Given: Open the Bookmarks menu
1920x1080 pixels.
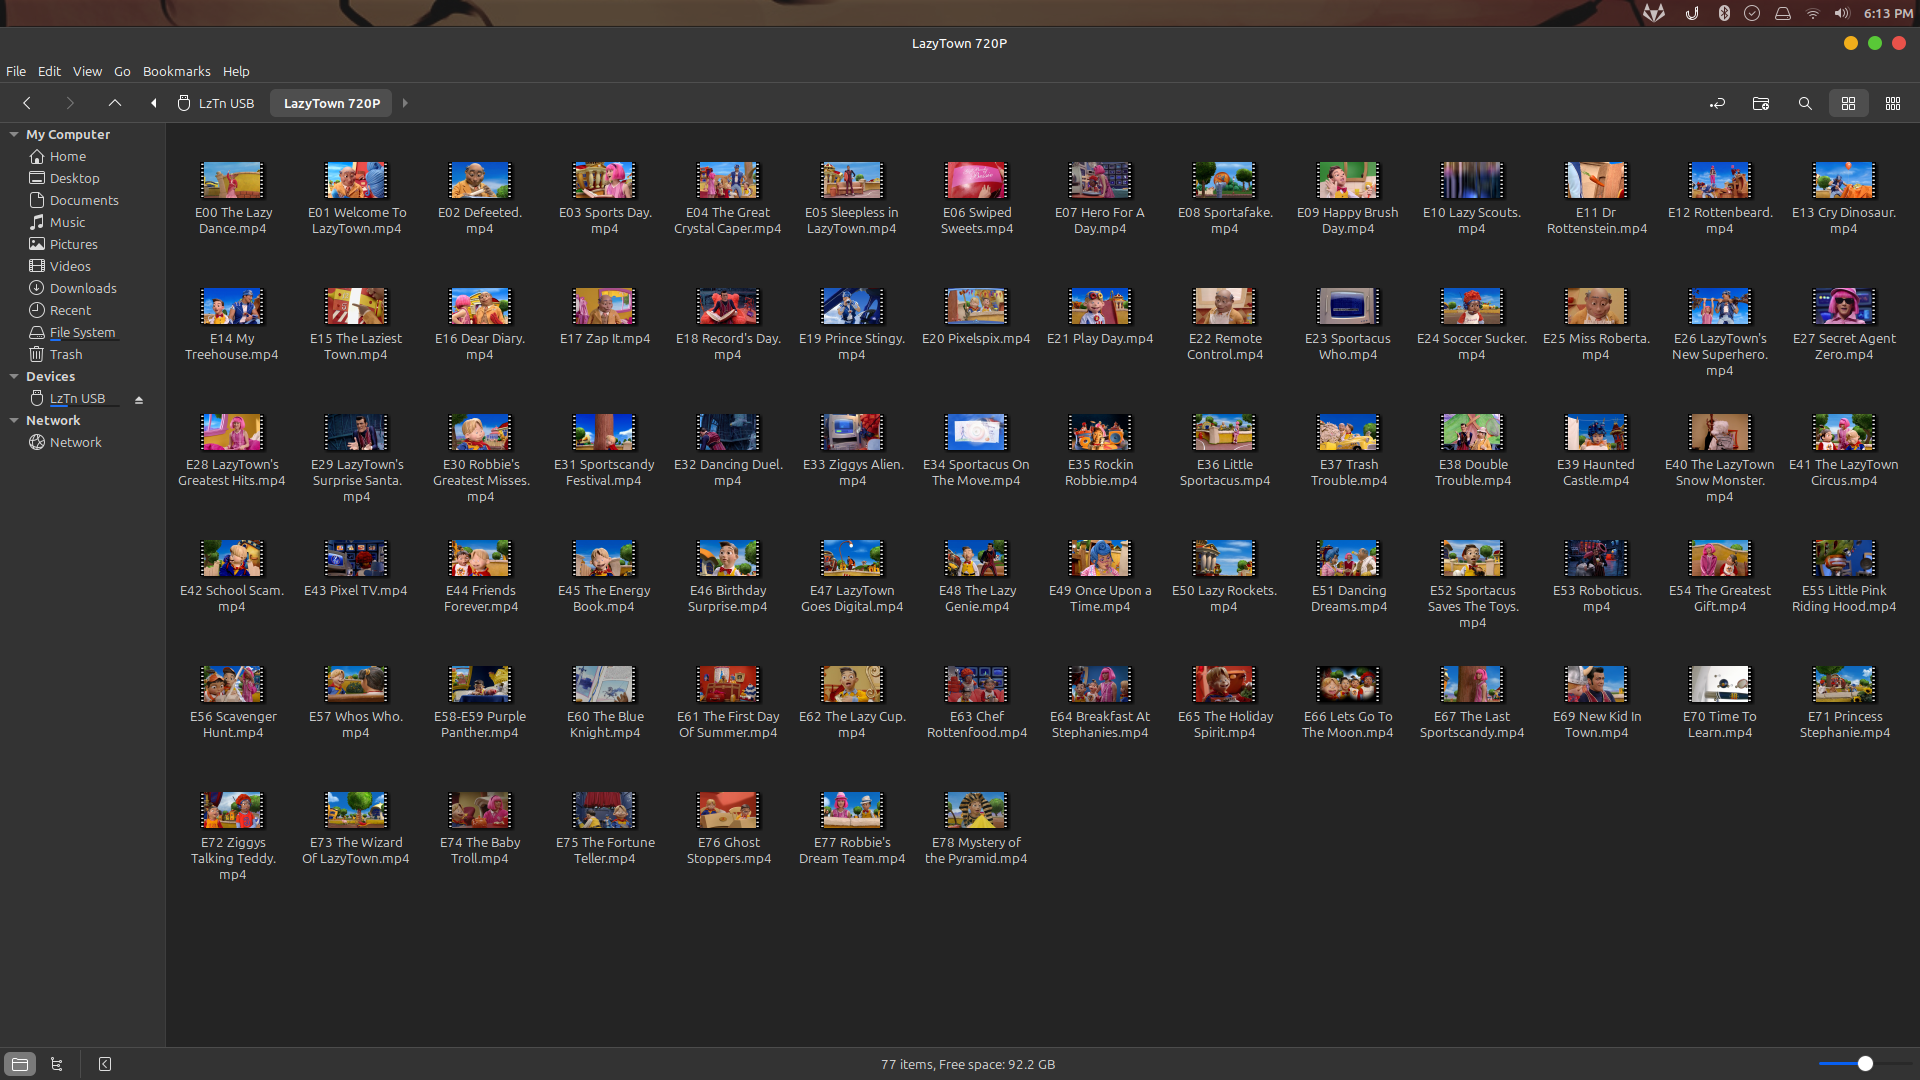Looking at the screenshot, I should pyautogui.click(x=176, y=71).
